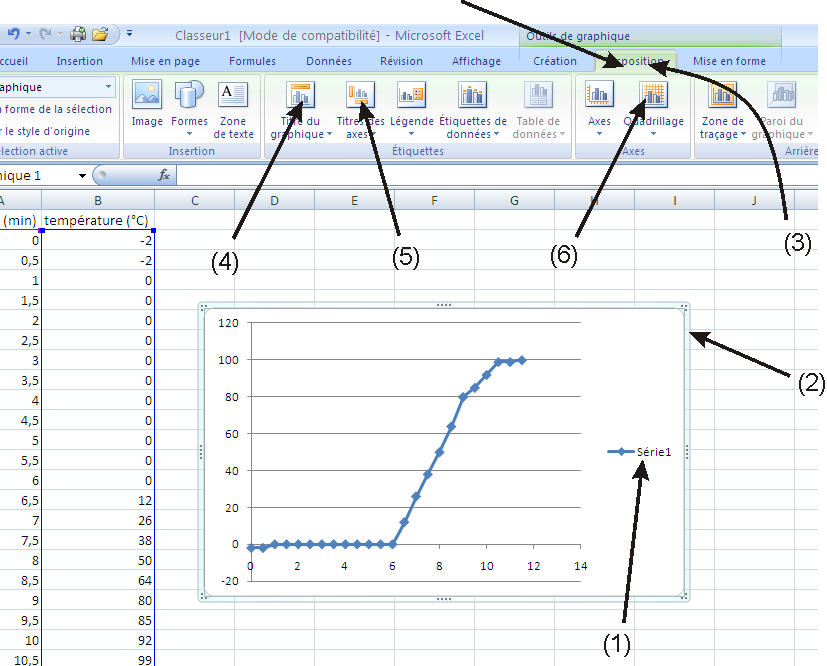Click the insert function fx button
The width and height of the screenshot is (827, 666).
click(x=165, y=175)
